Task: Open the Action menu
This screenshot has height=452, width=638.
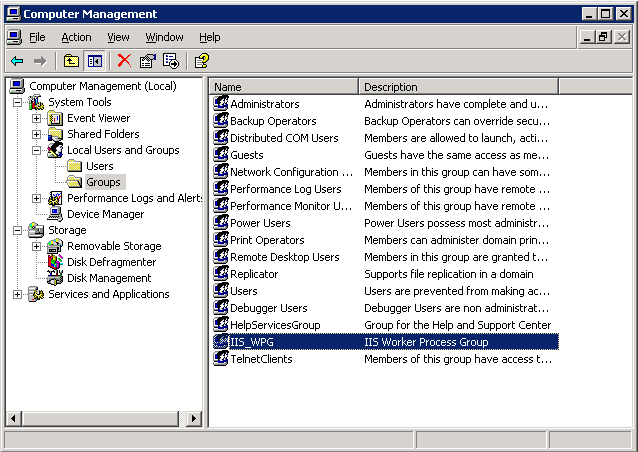Action: [76, 37]
